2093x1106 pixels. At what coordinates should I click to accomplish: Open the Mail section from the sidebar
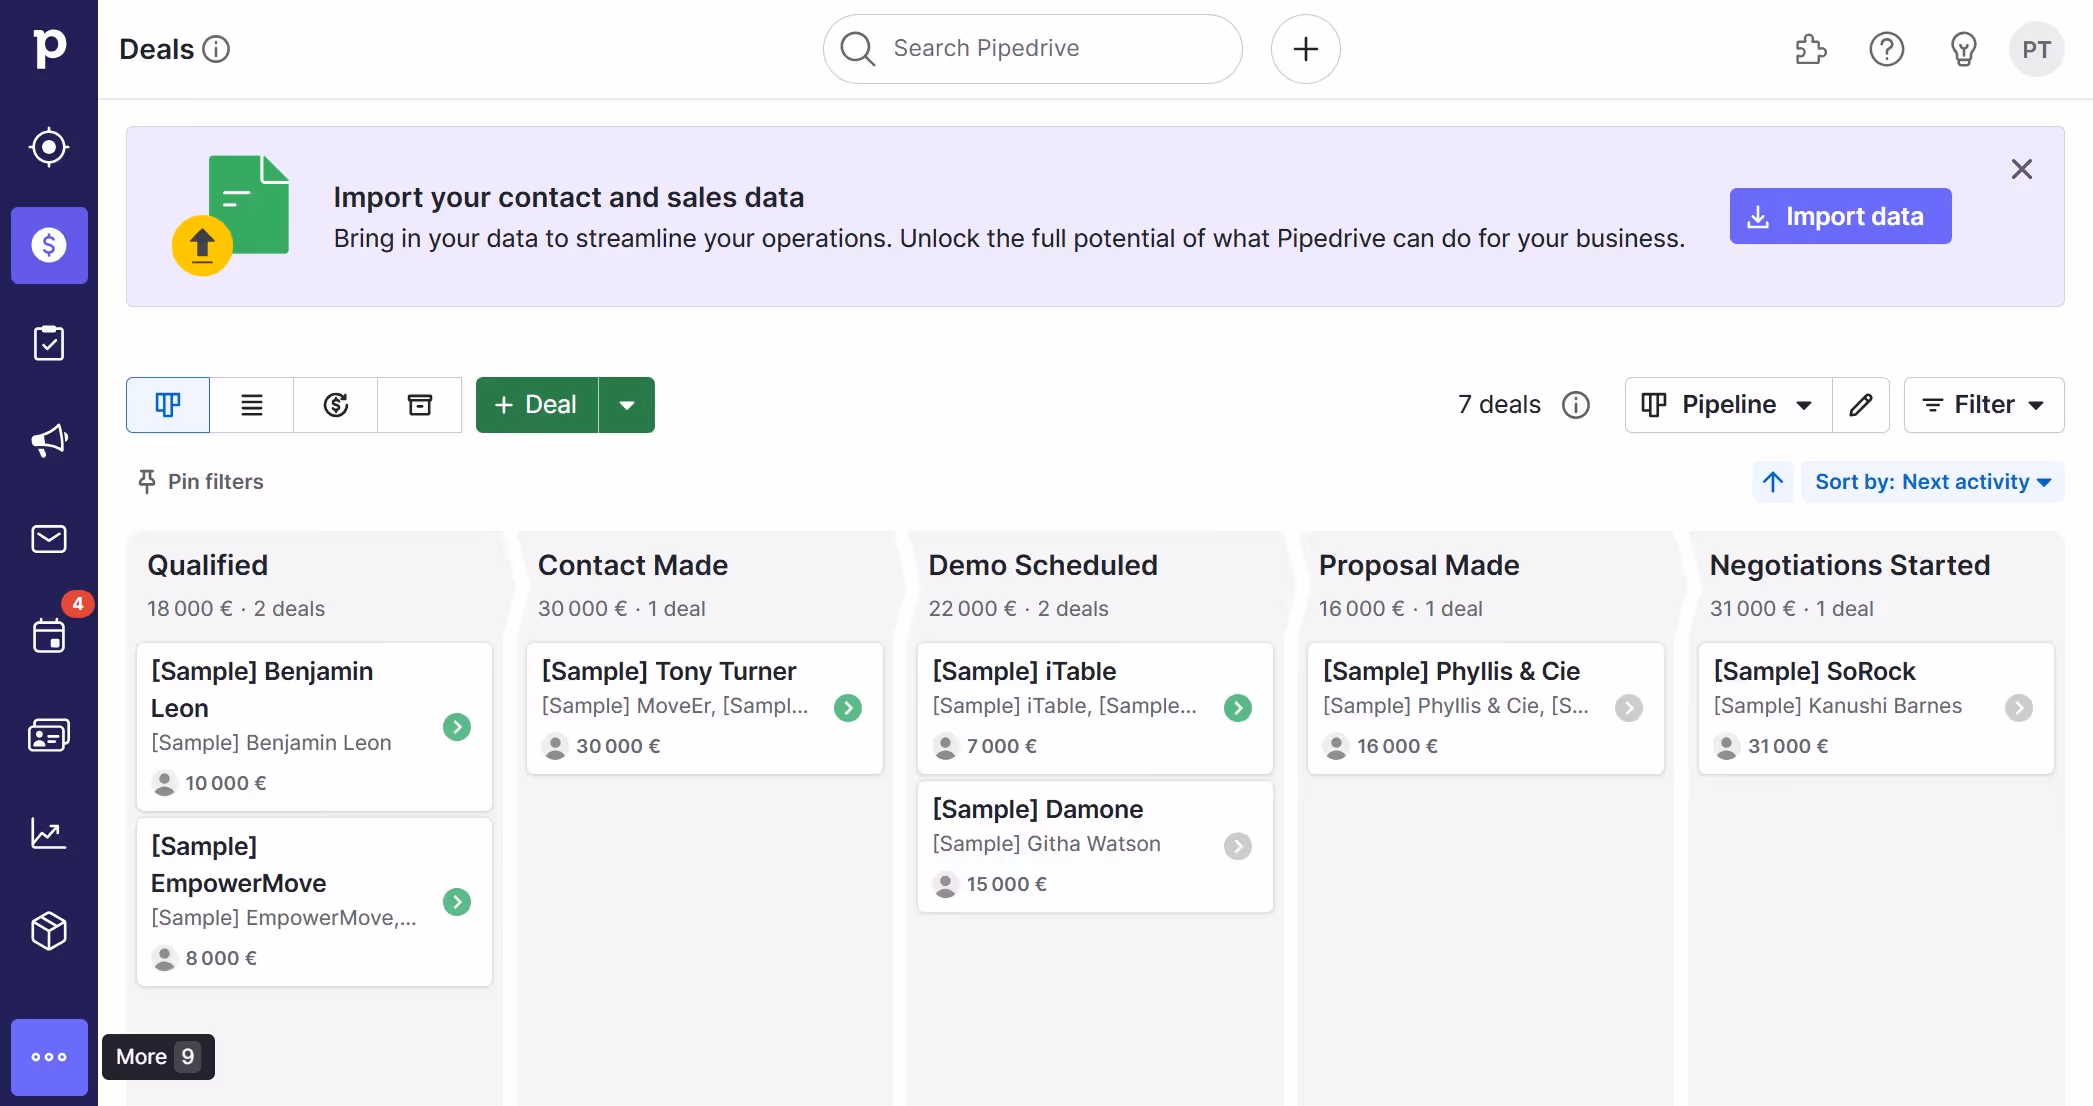[x=49, y=539]
